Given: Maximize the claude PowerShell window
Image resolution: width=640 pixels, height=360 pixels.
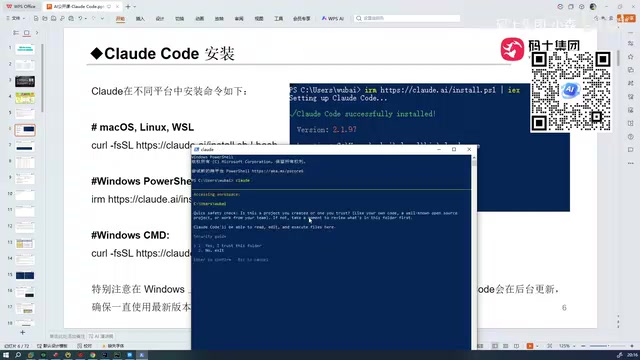Looking at the screenshot, I should point(454,149).
